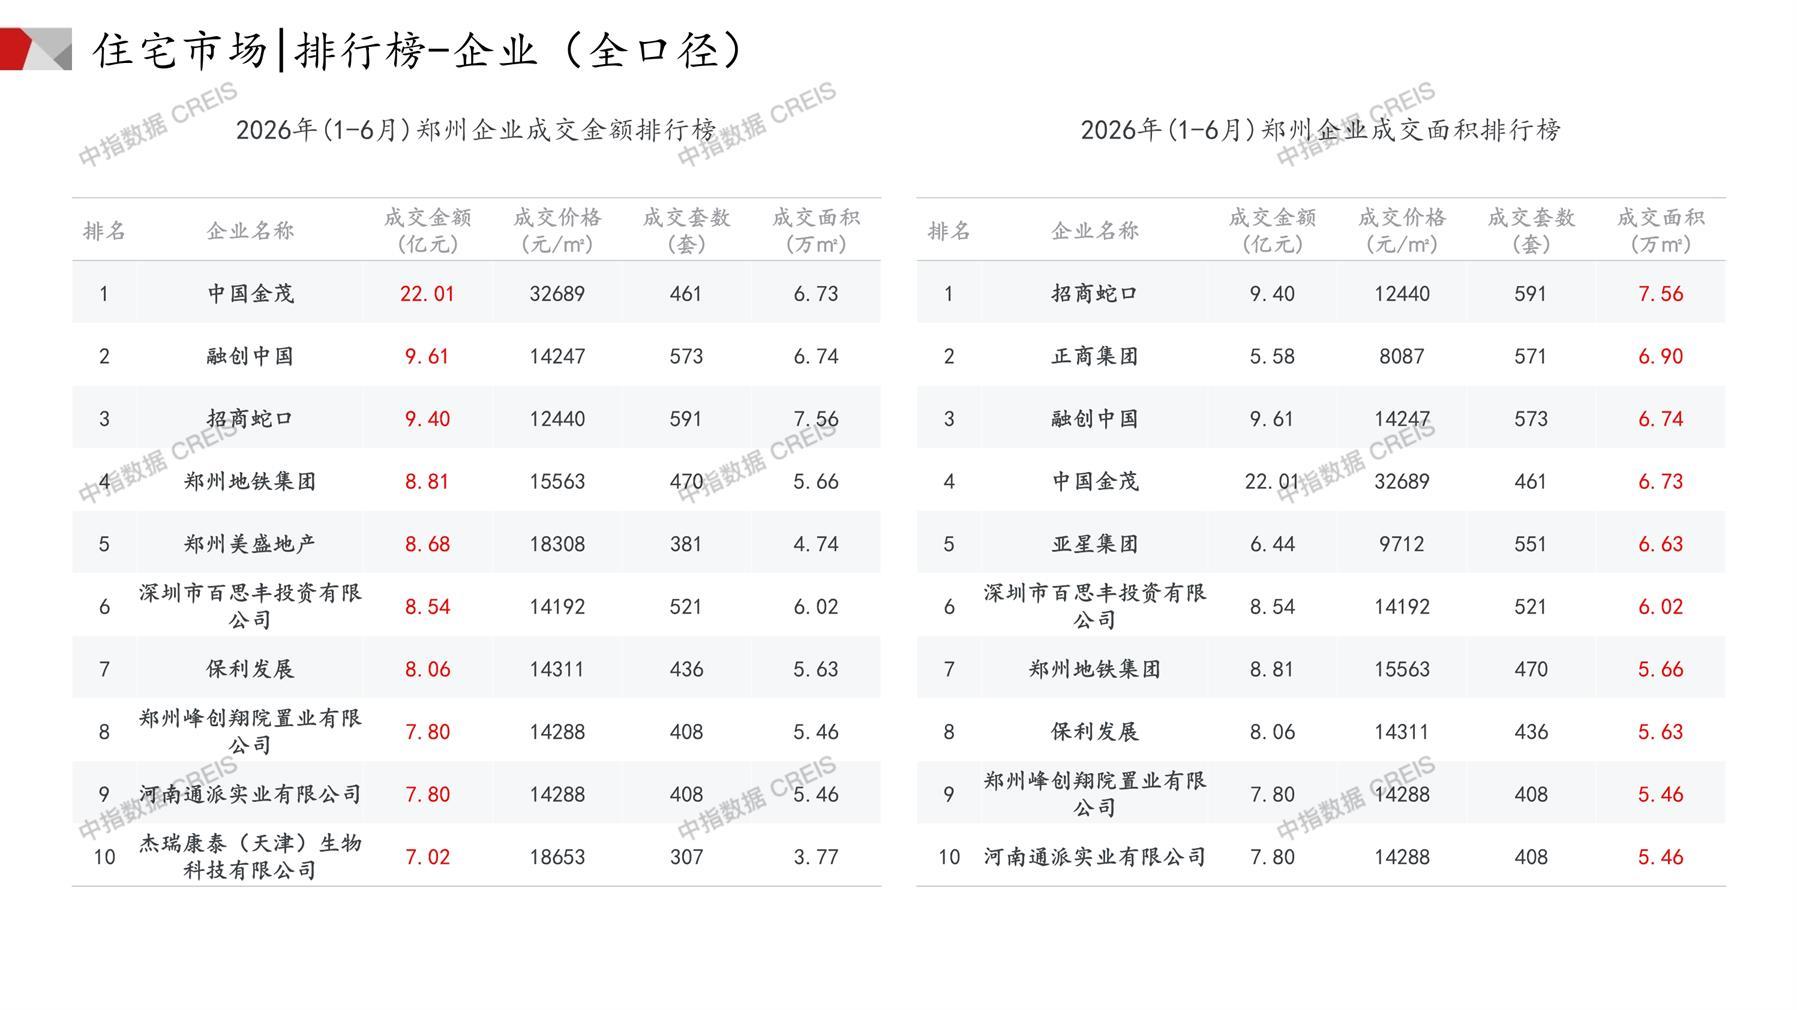Click 12440 price in the 成交面积排行榜 table

(x=1402, y=294)
